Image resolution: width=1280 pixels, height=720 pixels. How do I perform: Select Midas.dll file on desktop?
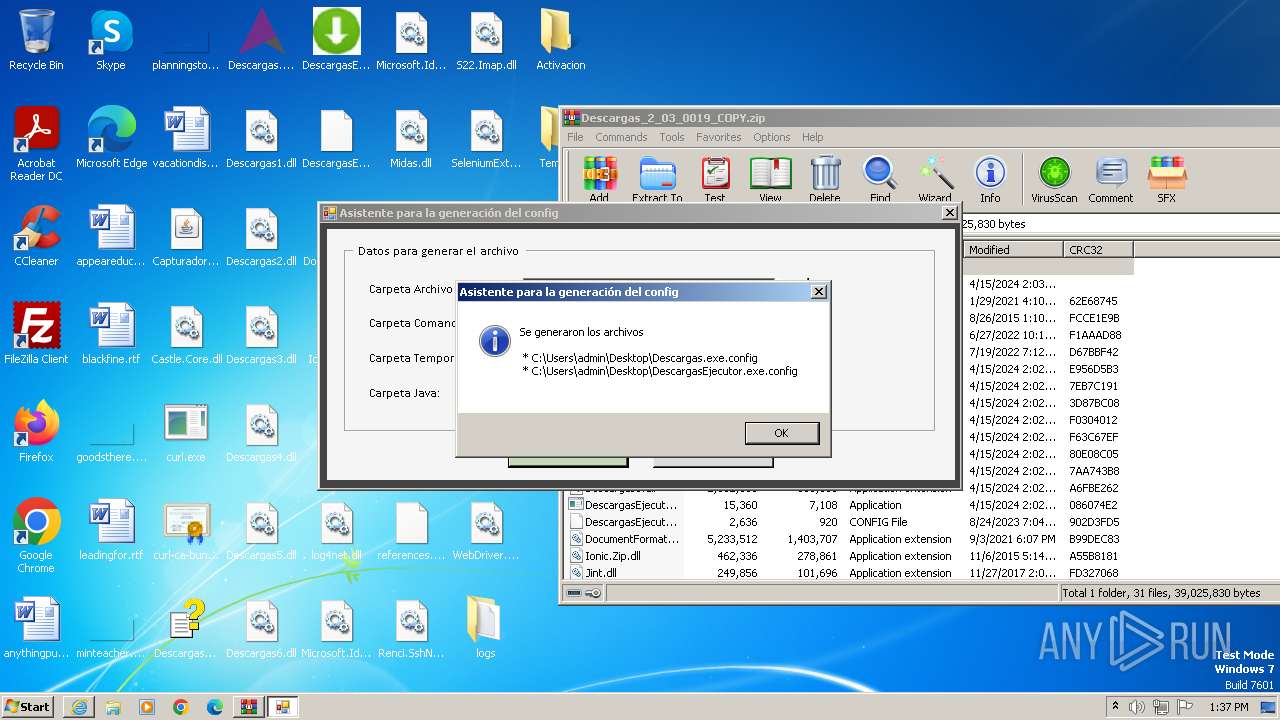[411, 139]
